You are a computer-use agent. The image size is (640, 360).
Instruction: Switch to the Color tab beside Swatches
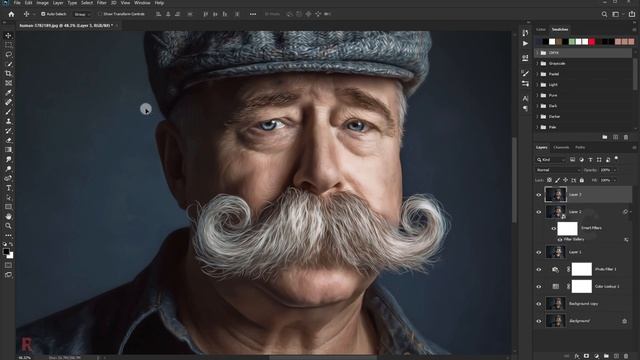541,29
